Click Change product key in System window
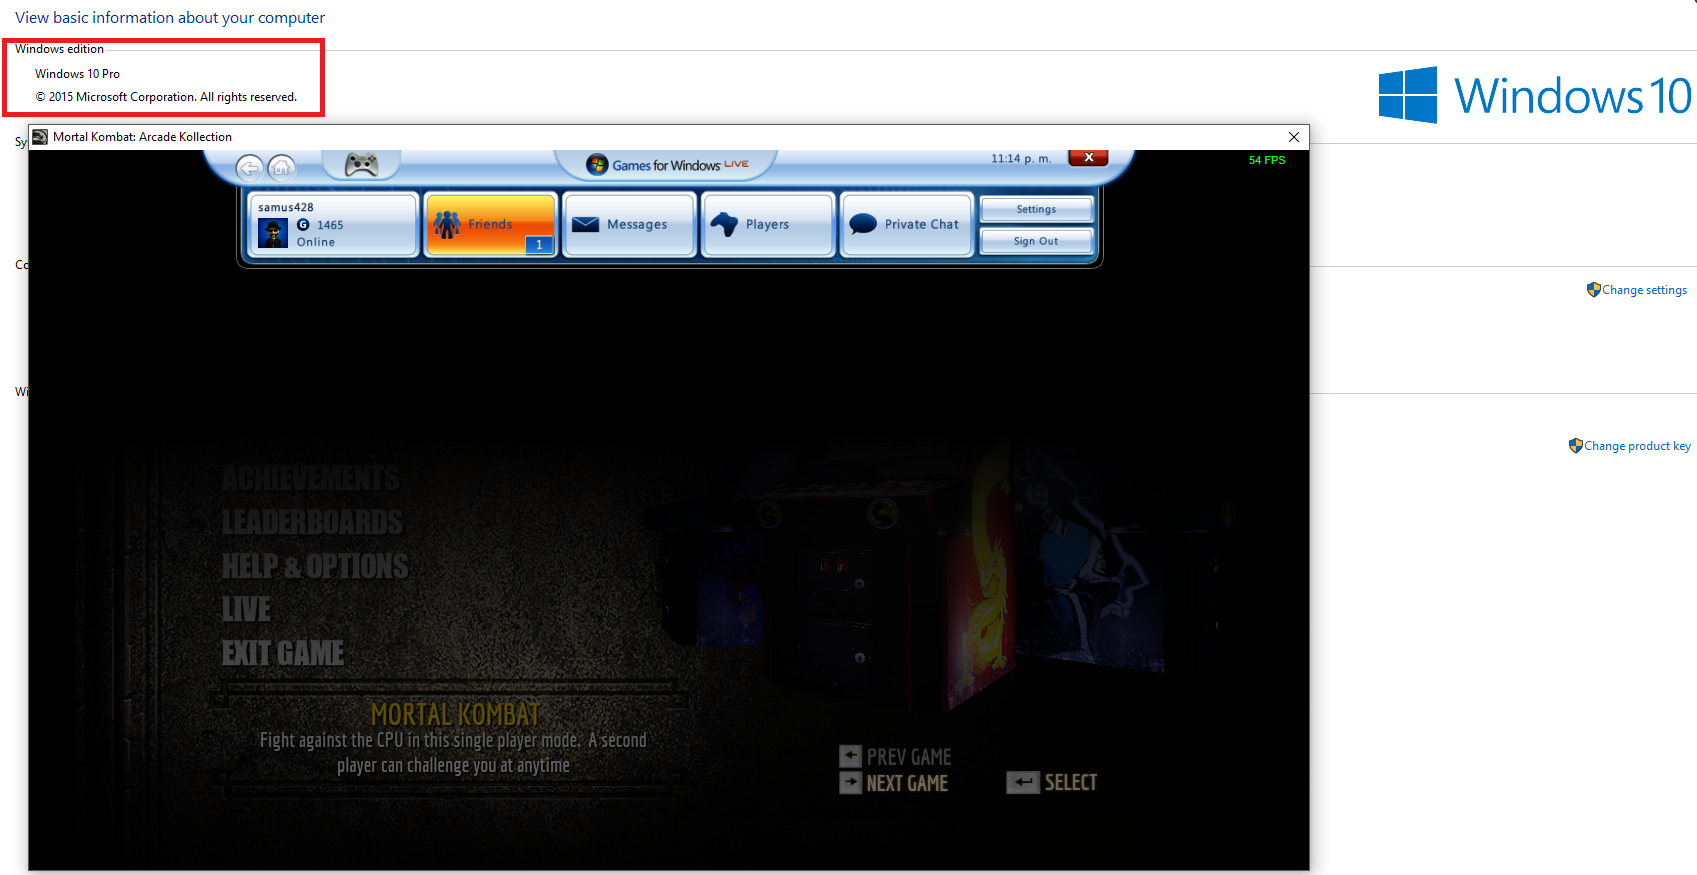Image resolution: width=1697 pixels, height=875 pixels. pyautogui.click(x=1637, y=446)
